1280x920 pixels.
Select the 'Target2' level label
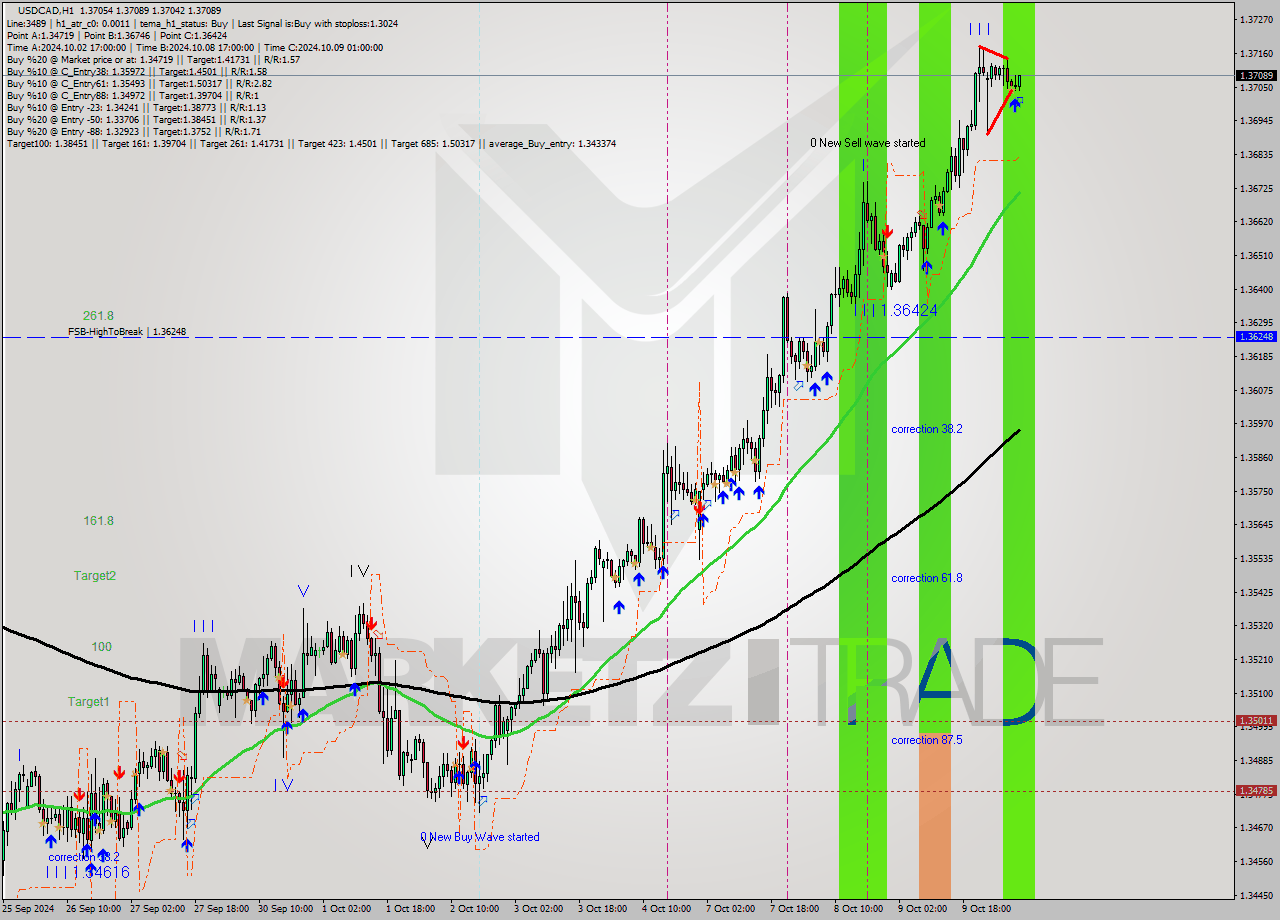pos(94,576)
